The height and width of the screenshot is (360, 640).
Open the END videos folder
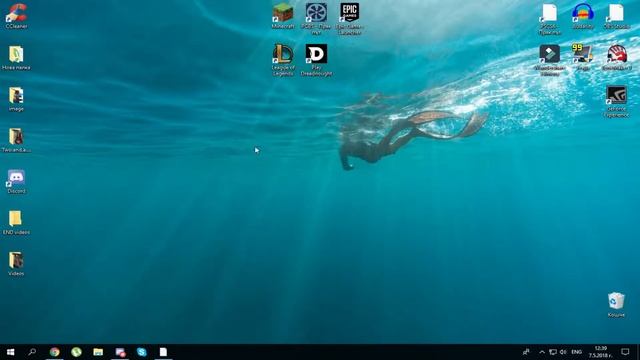[x=16, y=222]
